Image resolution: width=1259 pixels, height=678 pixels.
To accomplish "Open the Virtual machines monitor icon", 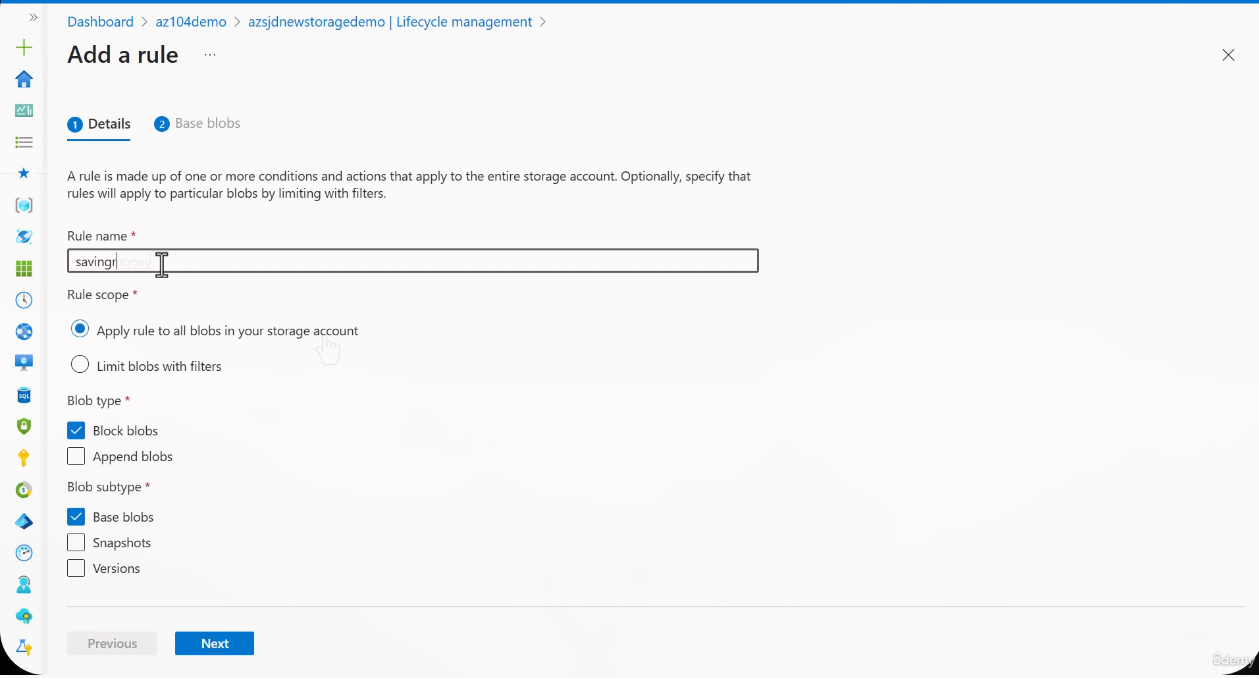I will [24, 363].
